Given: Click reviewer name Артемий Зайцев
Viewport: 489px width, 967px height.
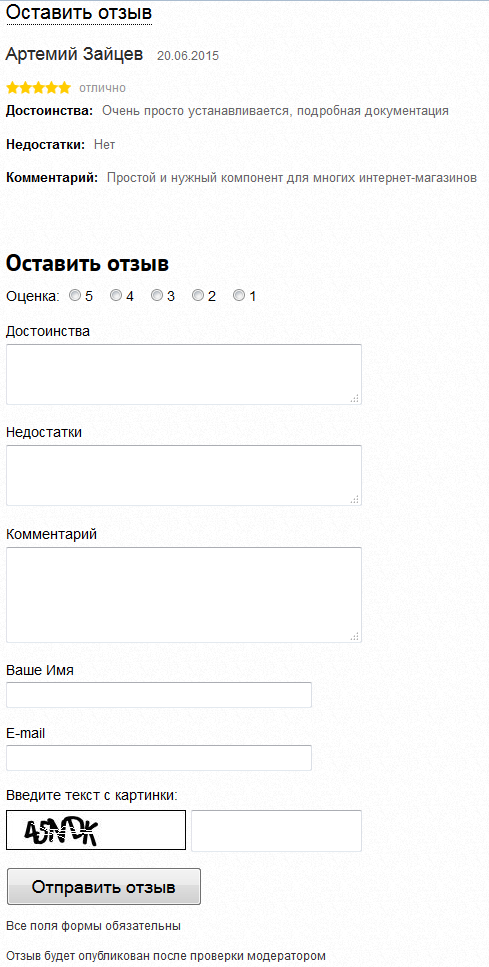Looking at the screenshot, I should [74, 54].
